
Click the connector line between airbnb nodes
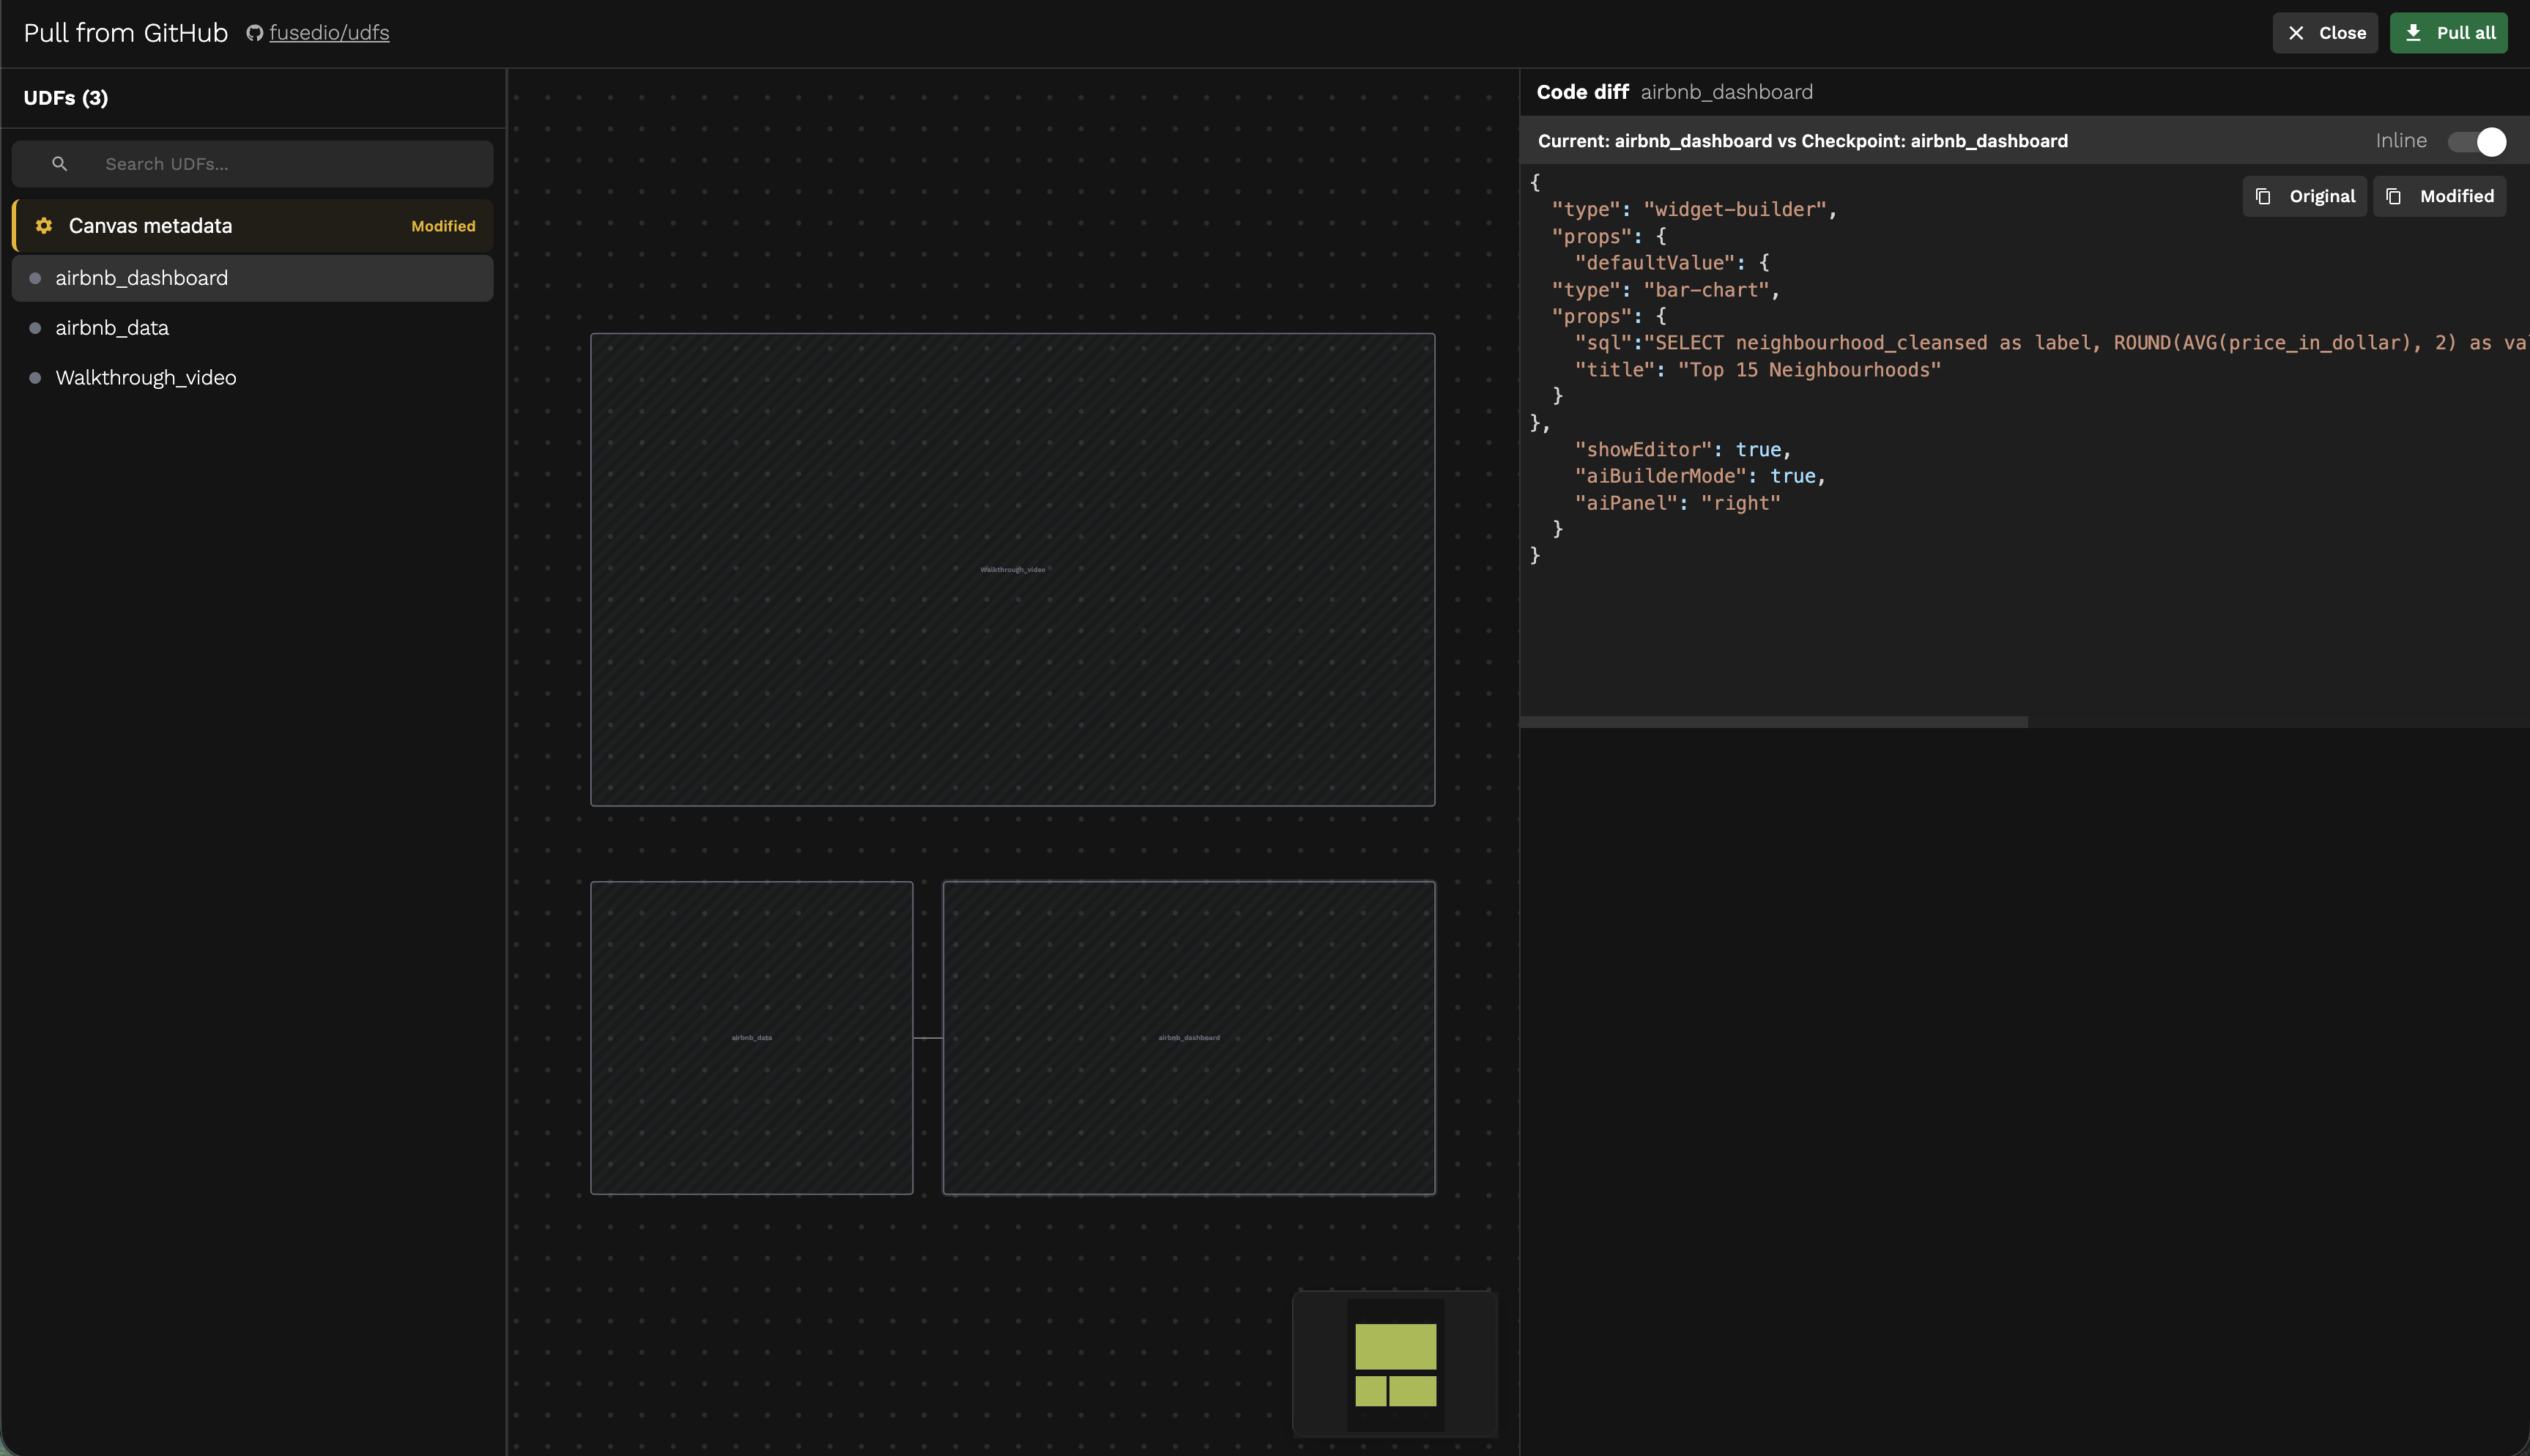928,1038
